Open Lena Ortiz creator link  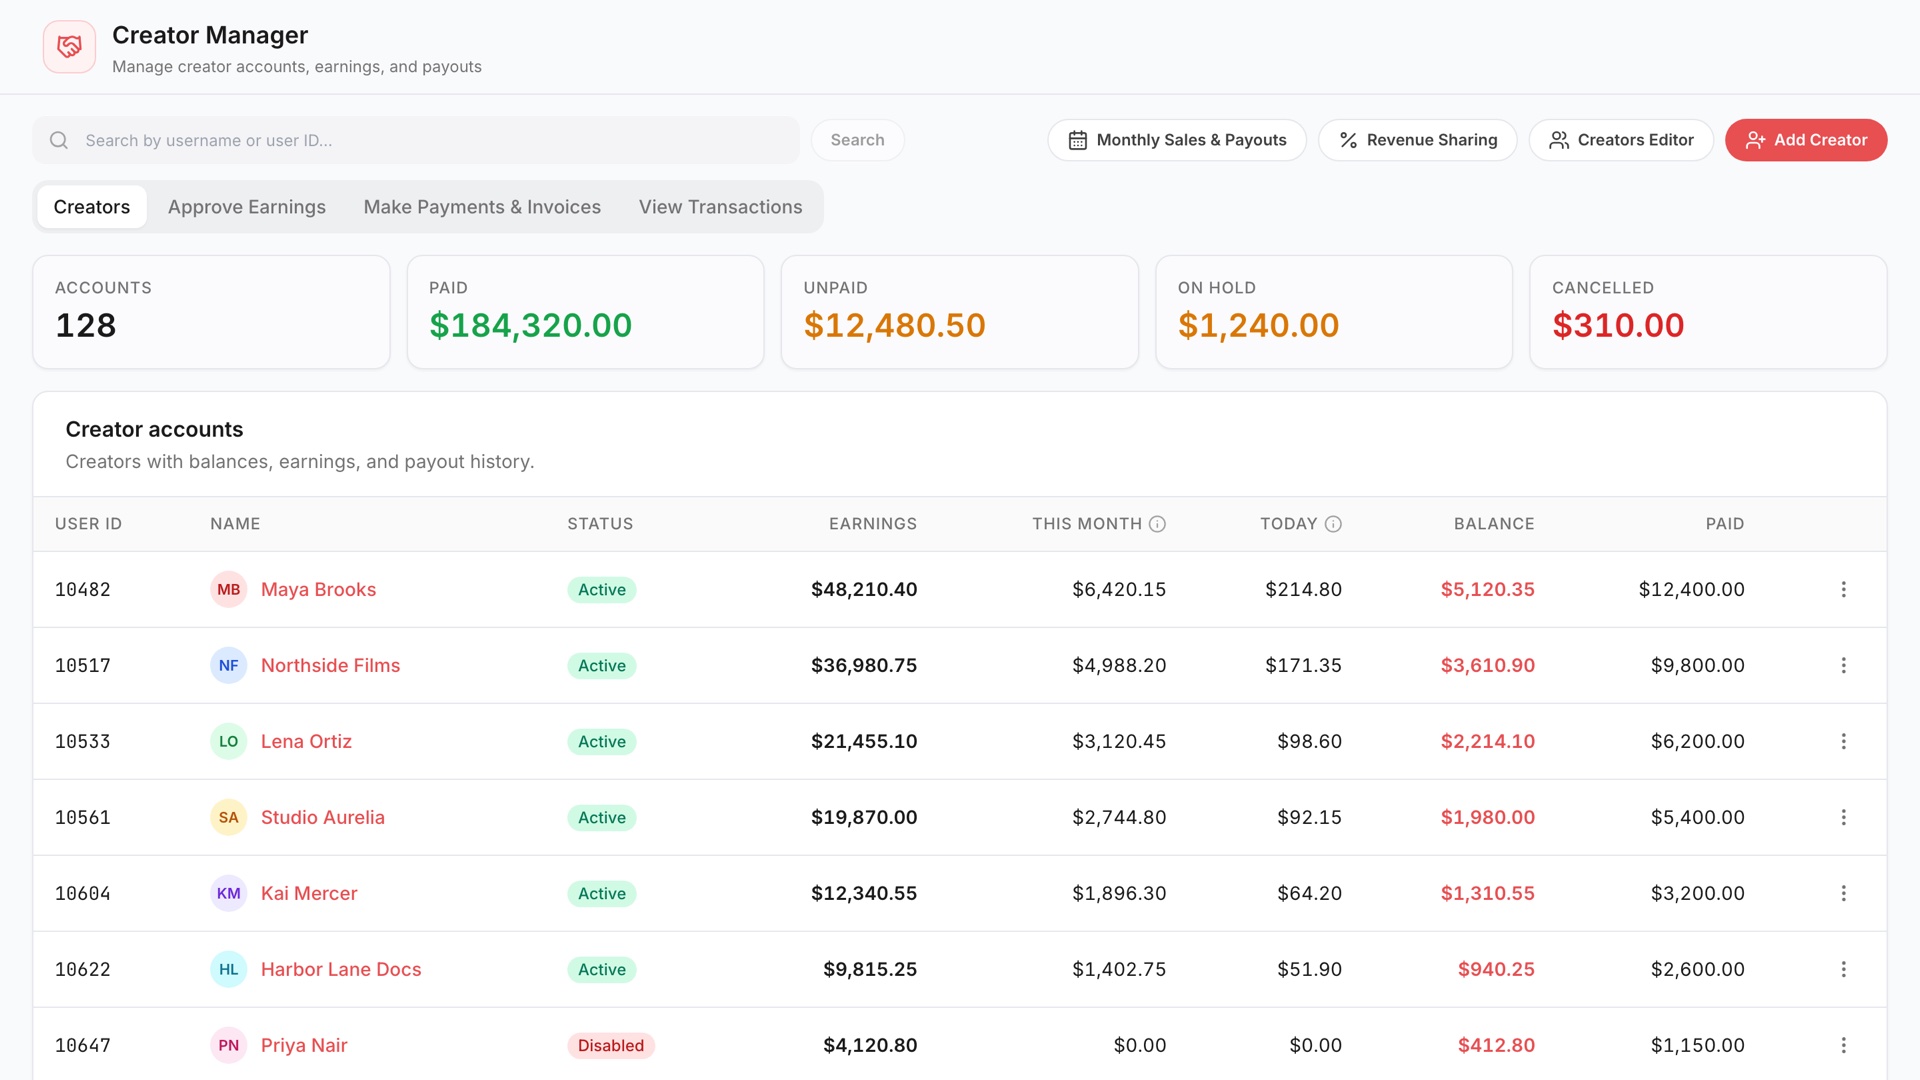tap(306, 742)
